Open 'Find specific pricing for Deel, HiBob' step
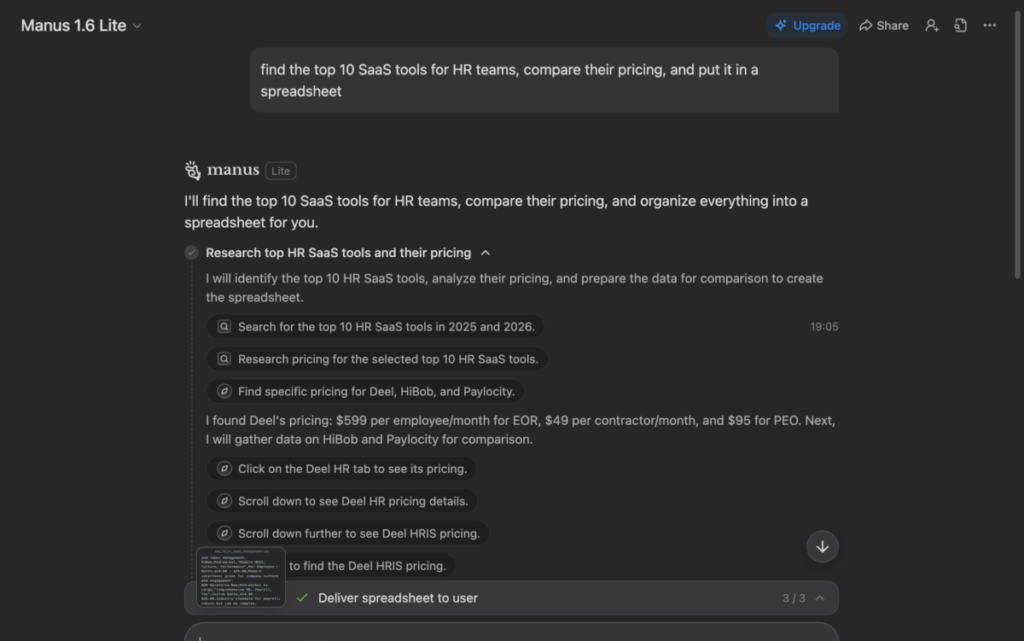 367,391
